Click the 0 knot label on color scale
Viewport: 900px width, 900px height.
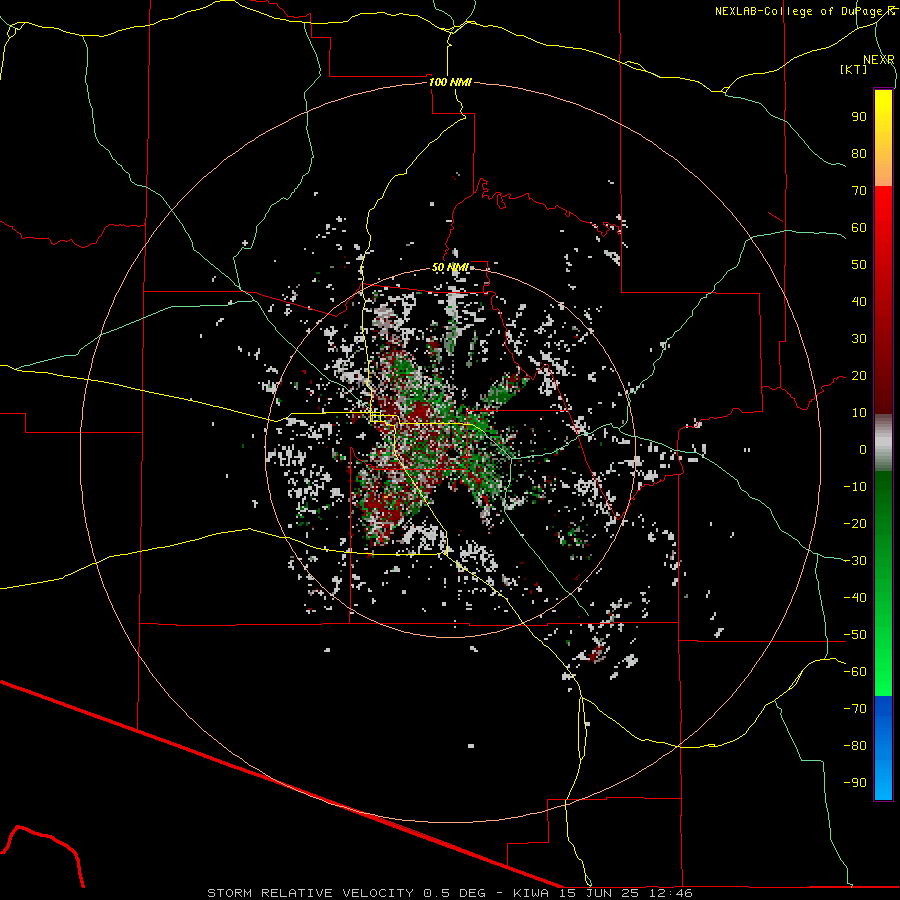click(863, 450)
